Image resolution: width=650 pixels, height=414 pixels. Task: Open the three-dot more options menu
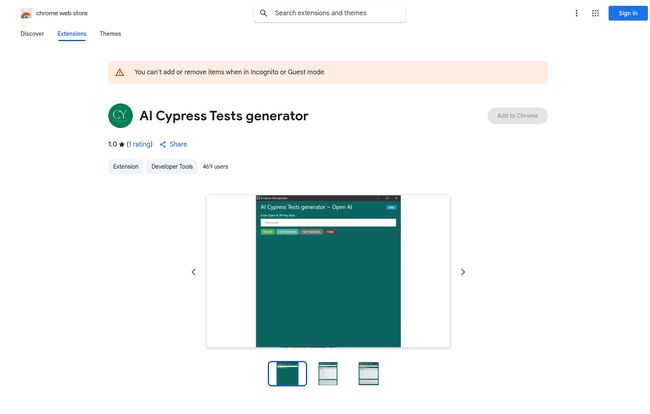pyautogui.click(x=576, y=13)
